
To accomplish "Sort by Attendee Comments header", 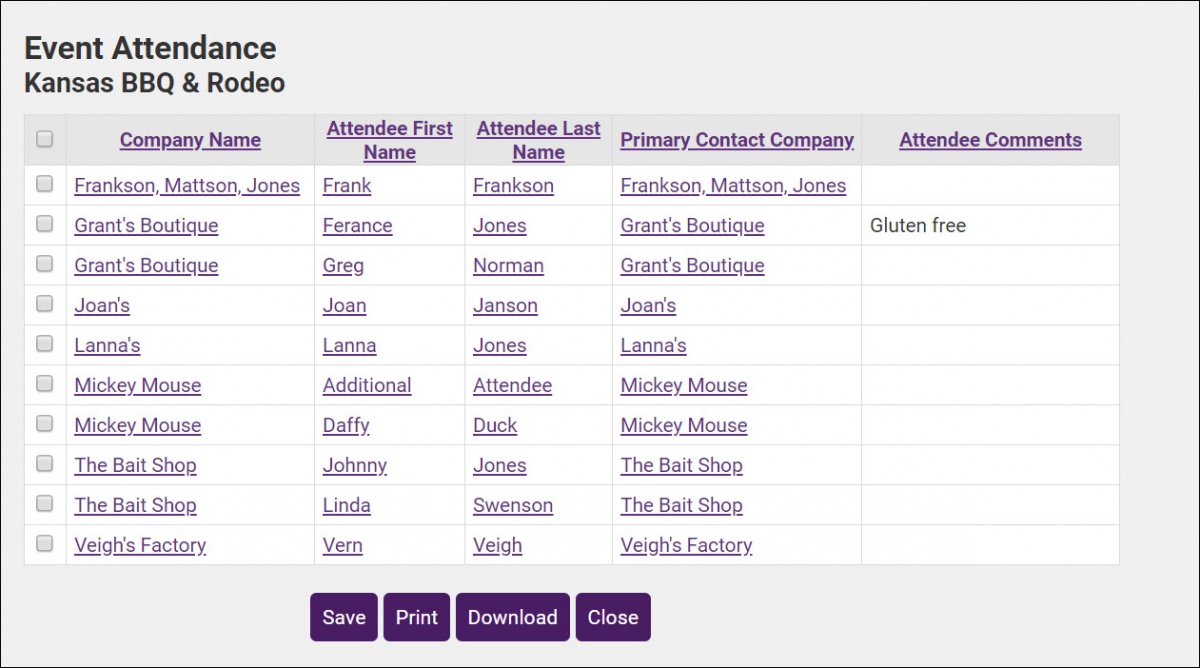I will (990, 140).
